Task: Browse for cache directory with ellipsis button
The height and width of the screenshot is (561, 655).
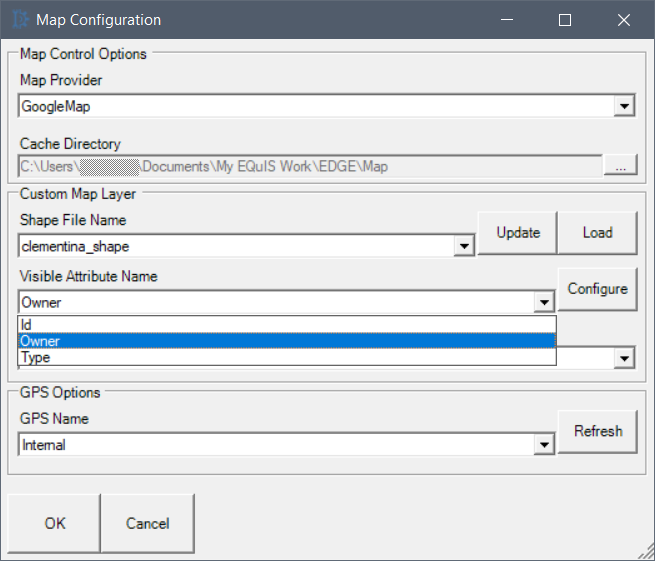Action: pos(620,167)
